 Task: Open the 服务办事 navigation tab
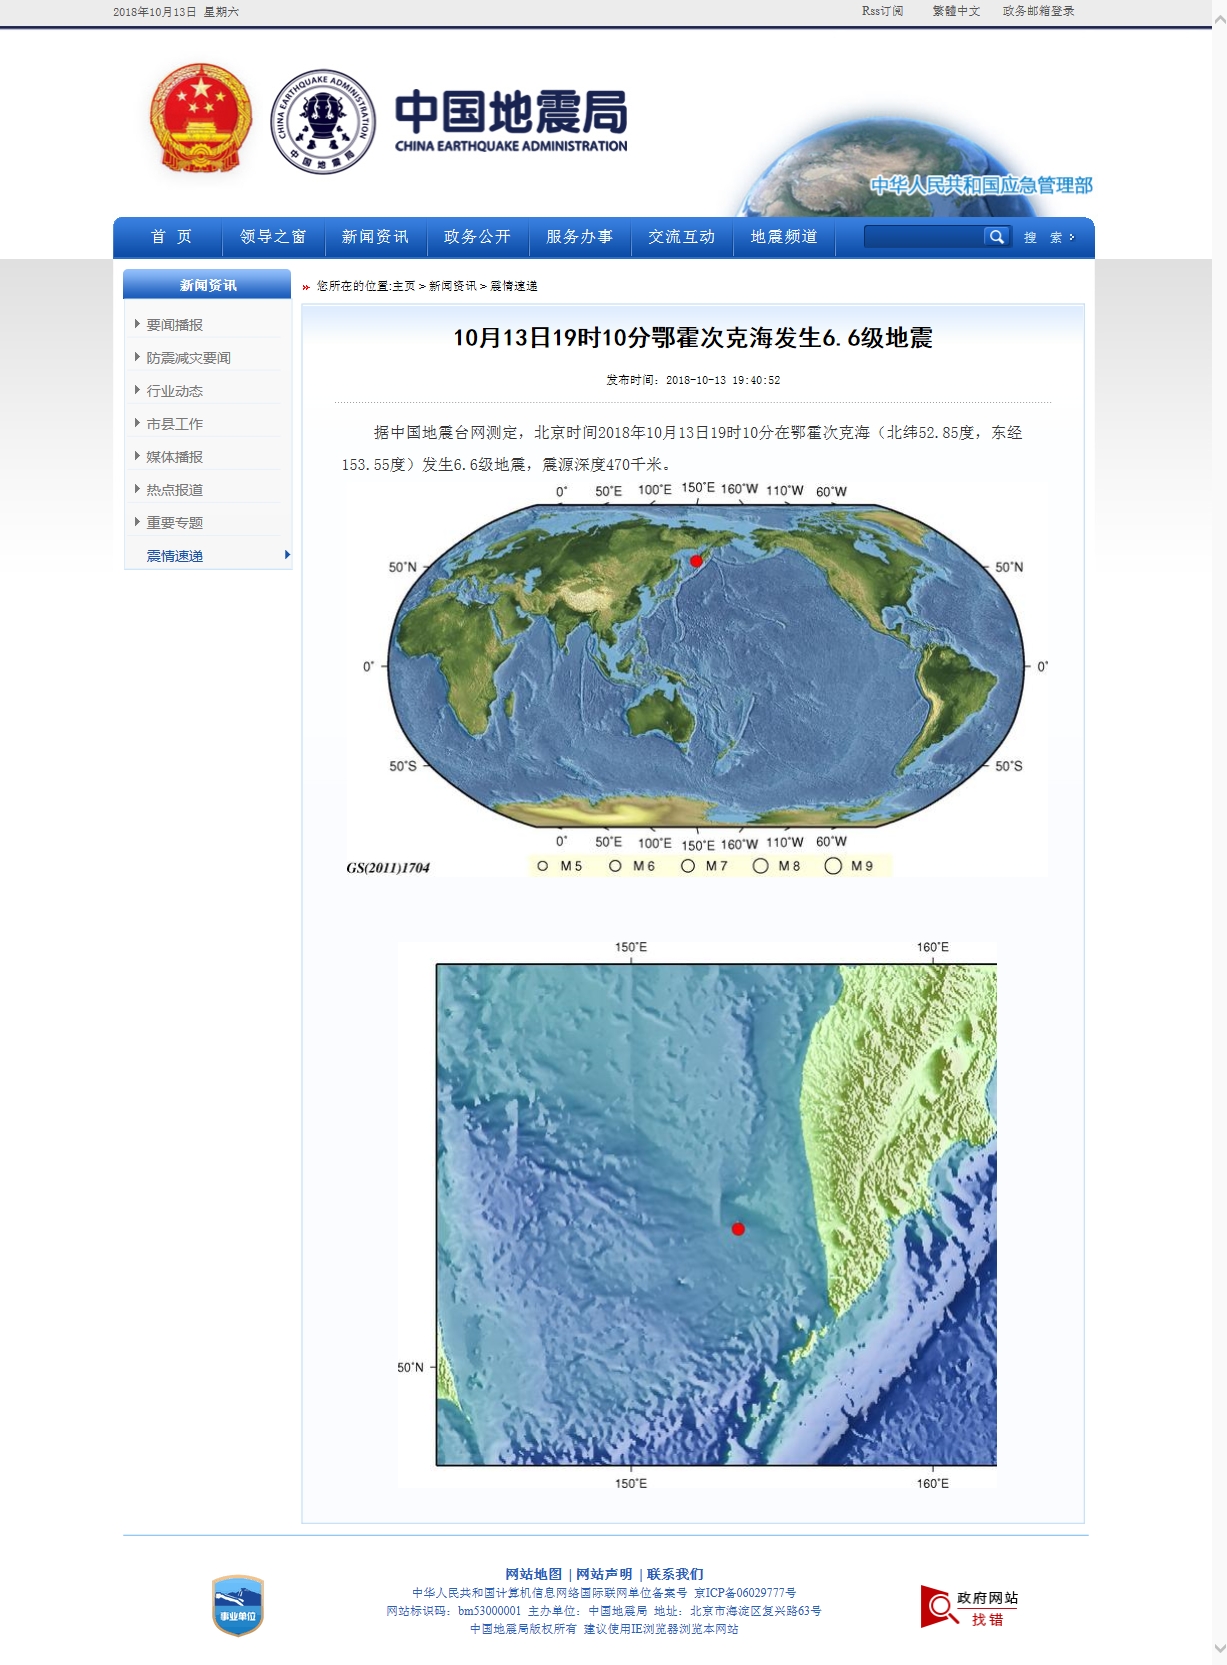tap(579, 237)
